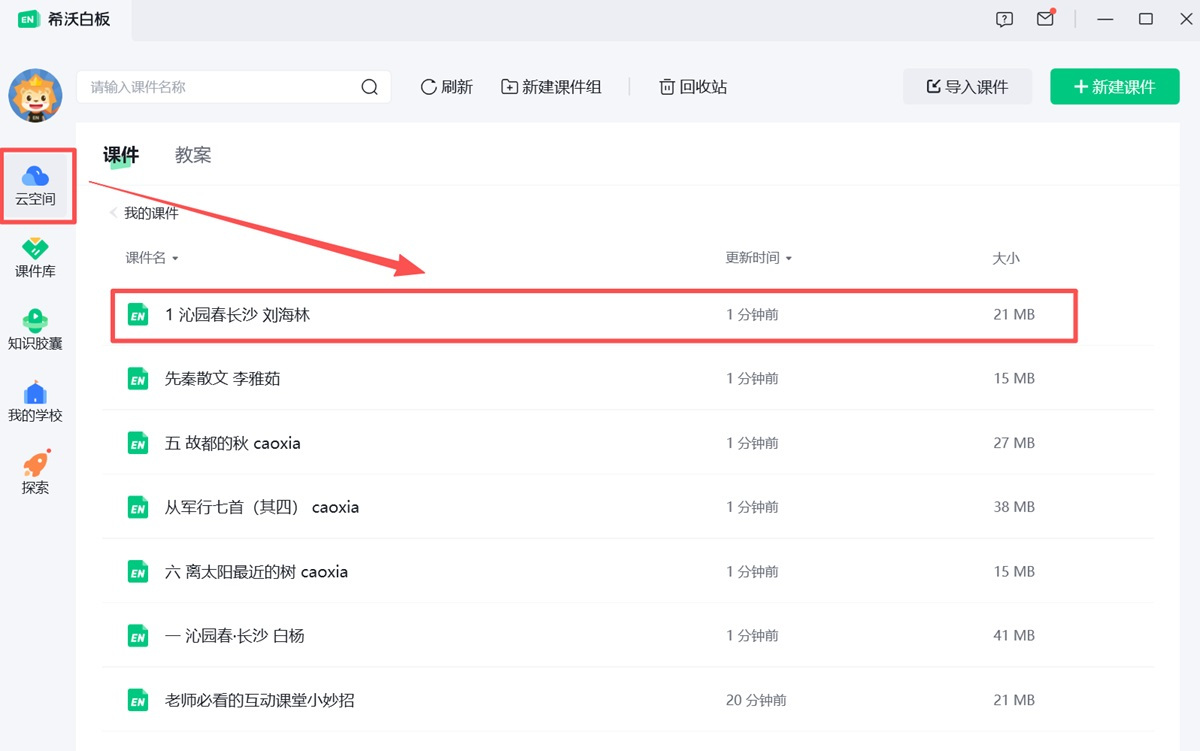The width and height of the screenshot is (1200, 751).
Task: Click the green 新建课件 button
Action: (x=1114, y=87)
